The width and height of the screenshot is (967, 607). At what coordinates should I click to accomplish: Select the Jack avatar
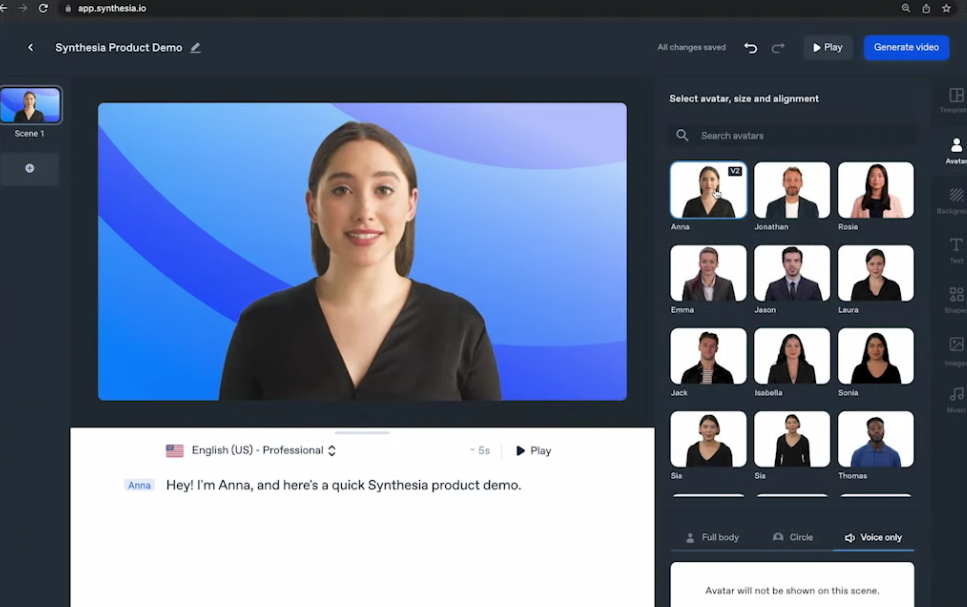(708, 356)
